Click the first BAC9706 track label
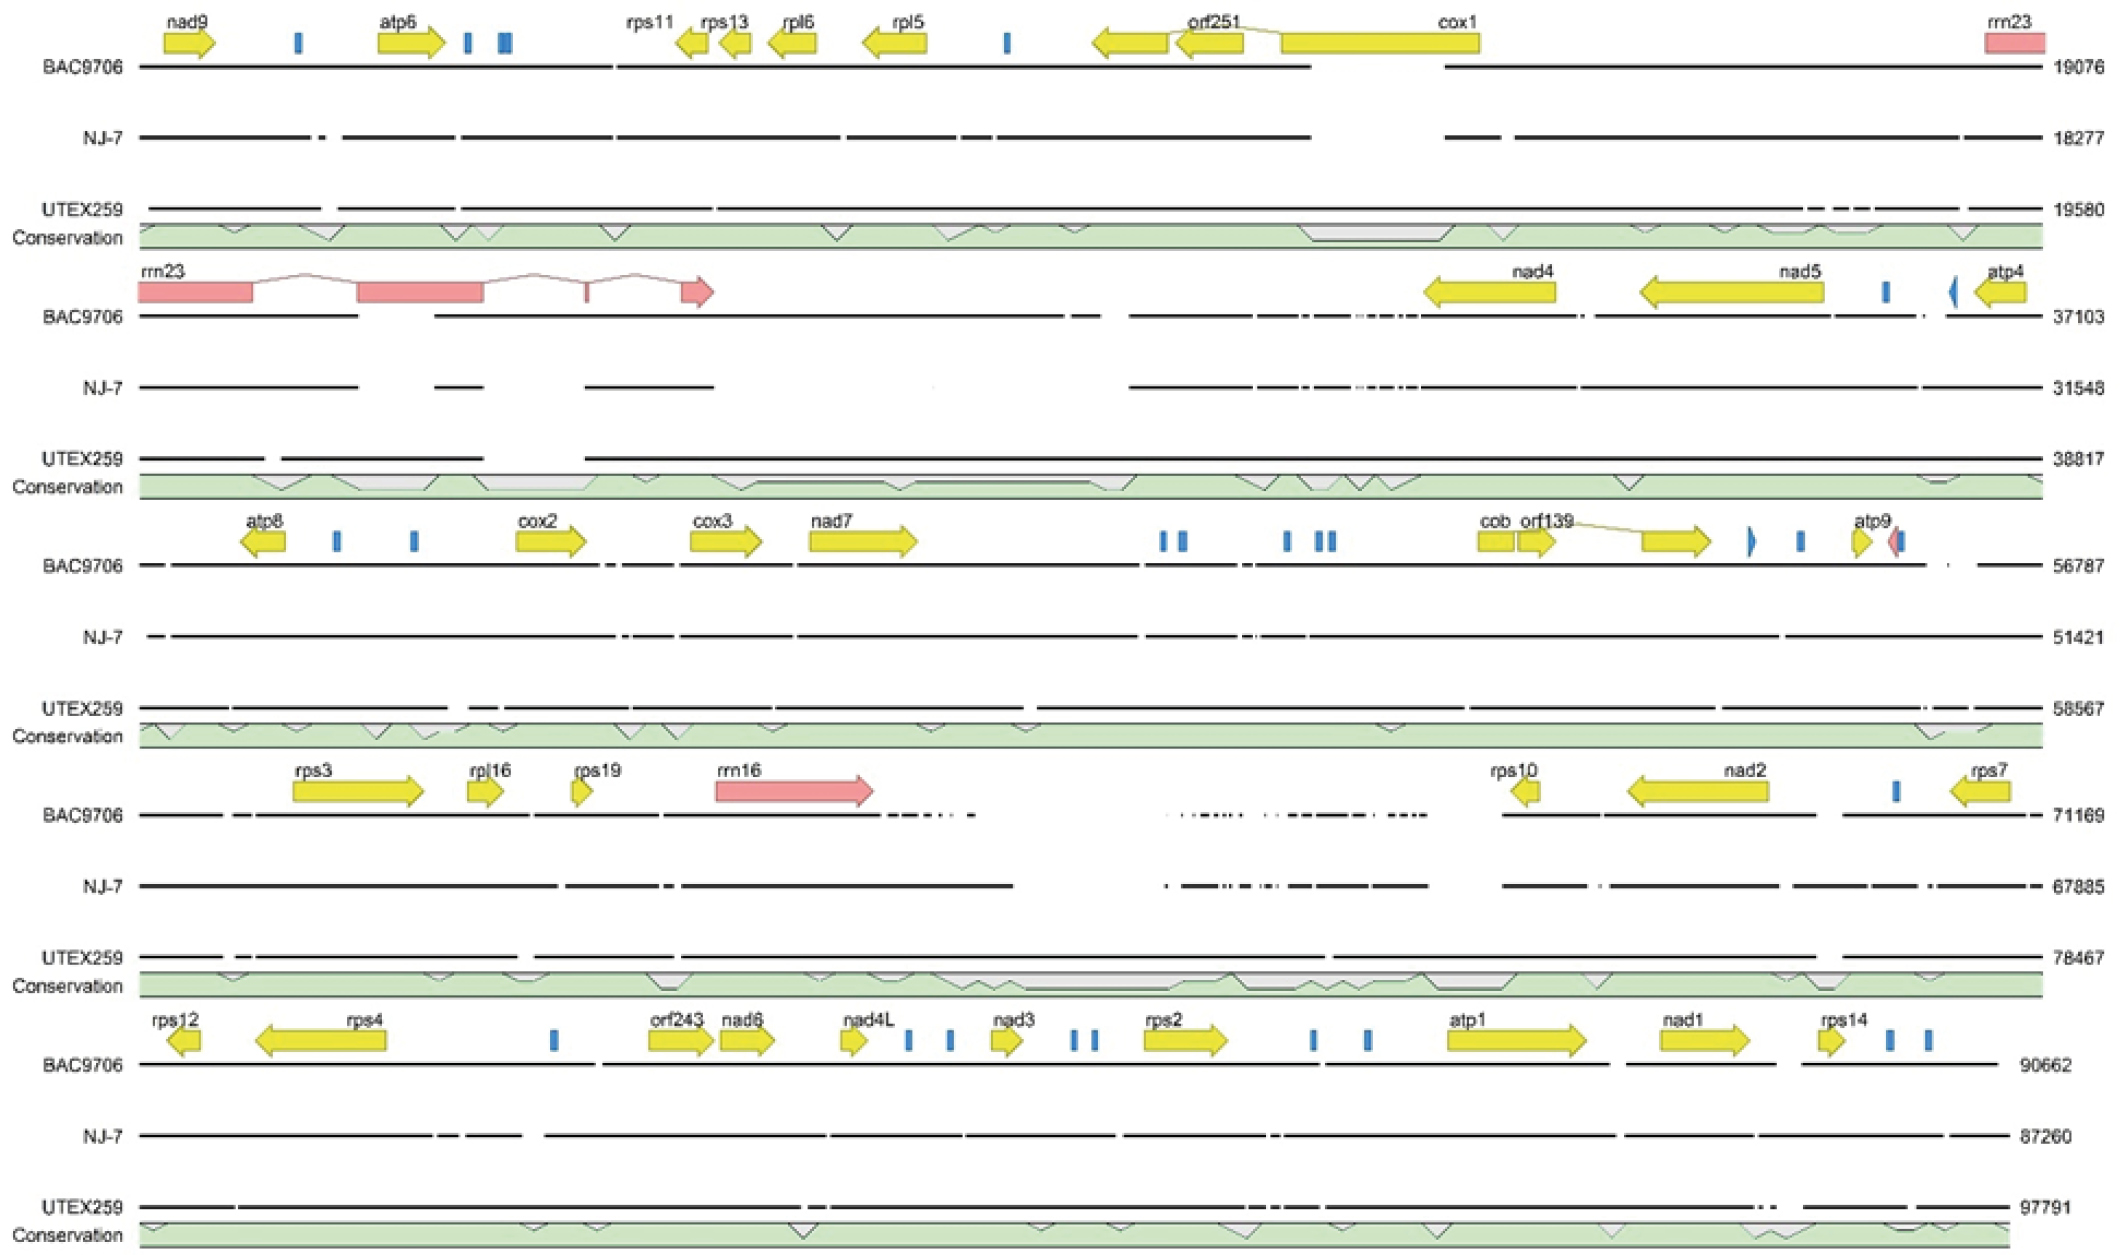Viewport: 2126px width, 1255px height. (x=83, y=67)
